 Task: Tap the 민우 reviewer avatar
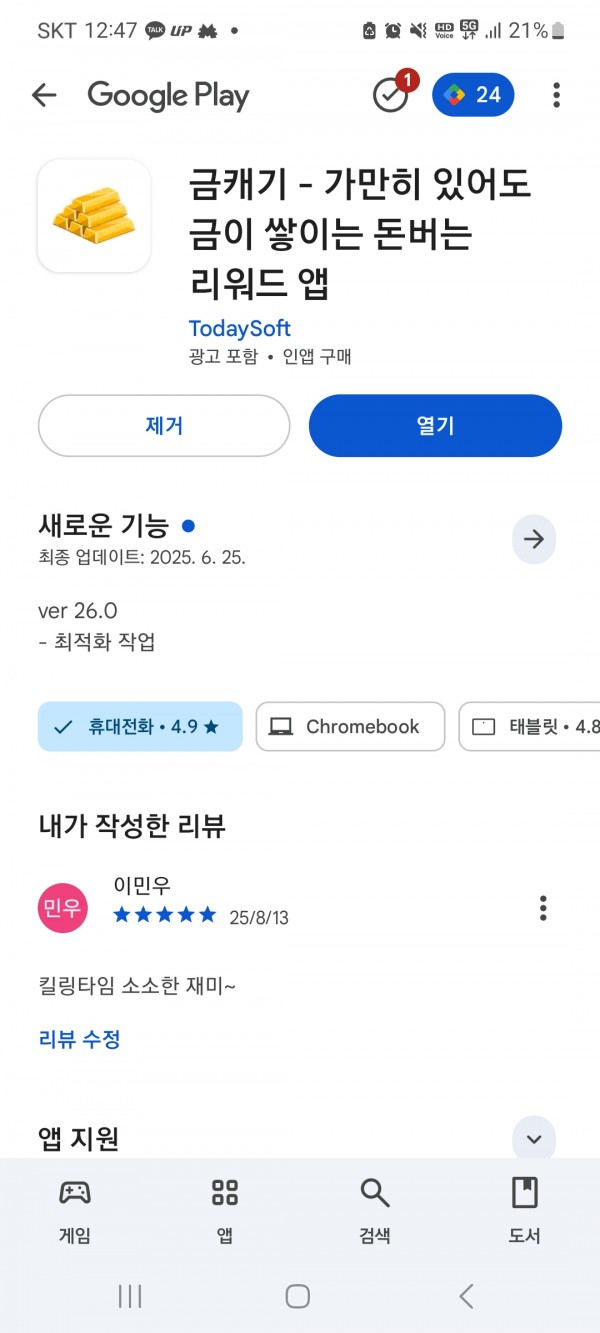tap(63, 908)
